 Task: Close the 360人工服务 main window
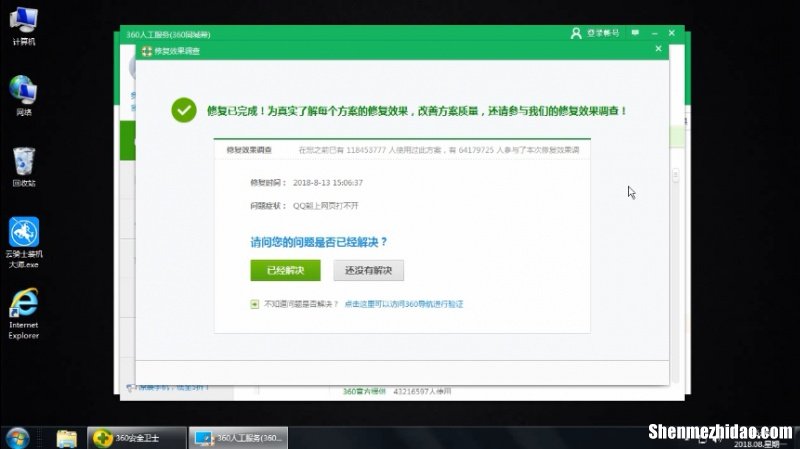coord(672,33)
